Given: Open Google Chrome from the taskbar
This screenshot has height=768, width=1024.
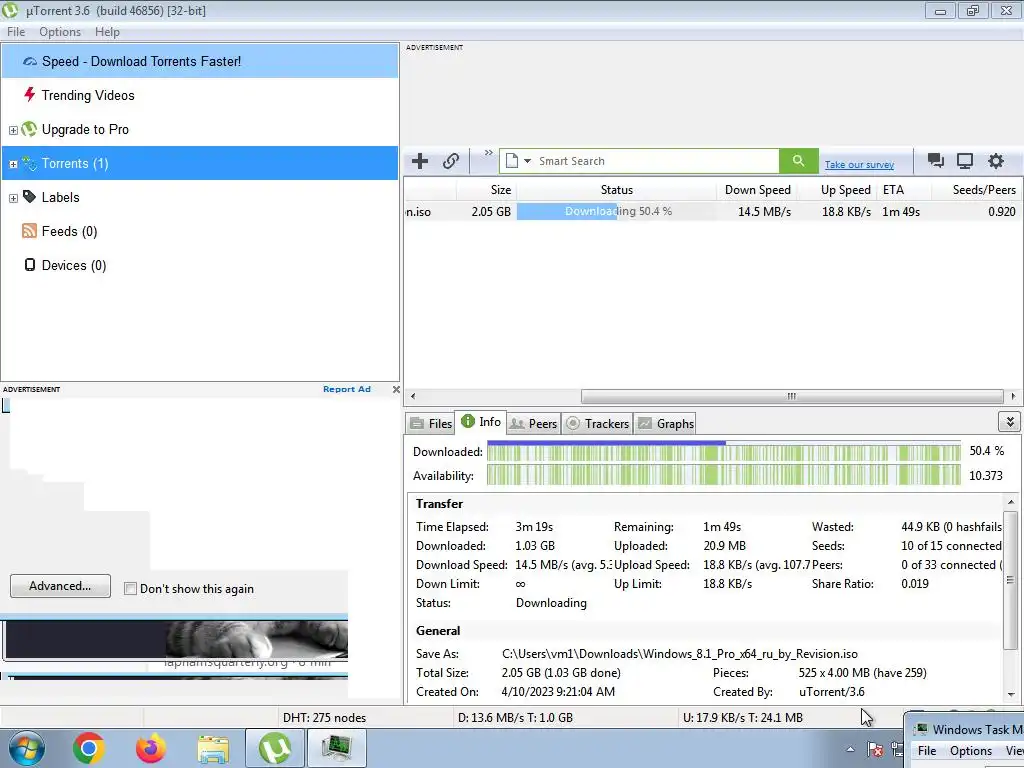Looking at the screenshot, I should pyautogui.click(x=89, y=748).
